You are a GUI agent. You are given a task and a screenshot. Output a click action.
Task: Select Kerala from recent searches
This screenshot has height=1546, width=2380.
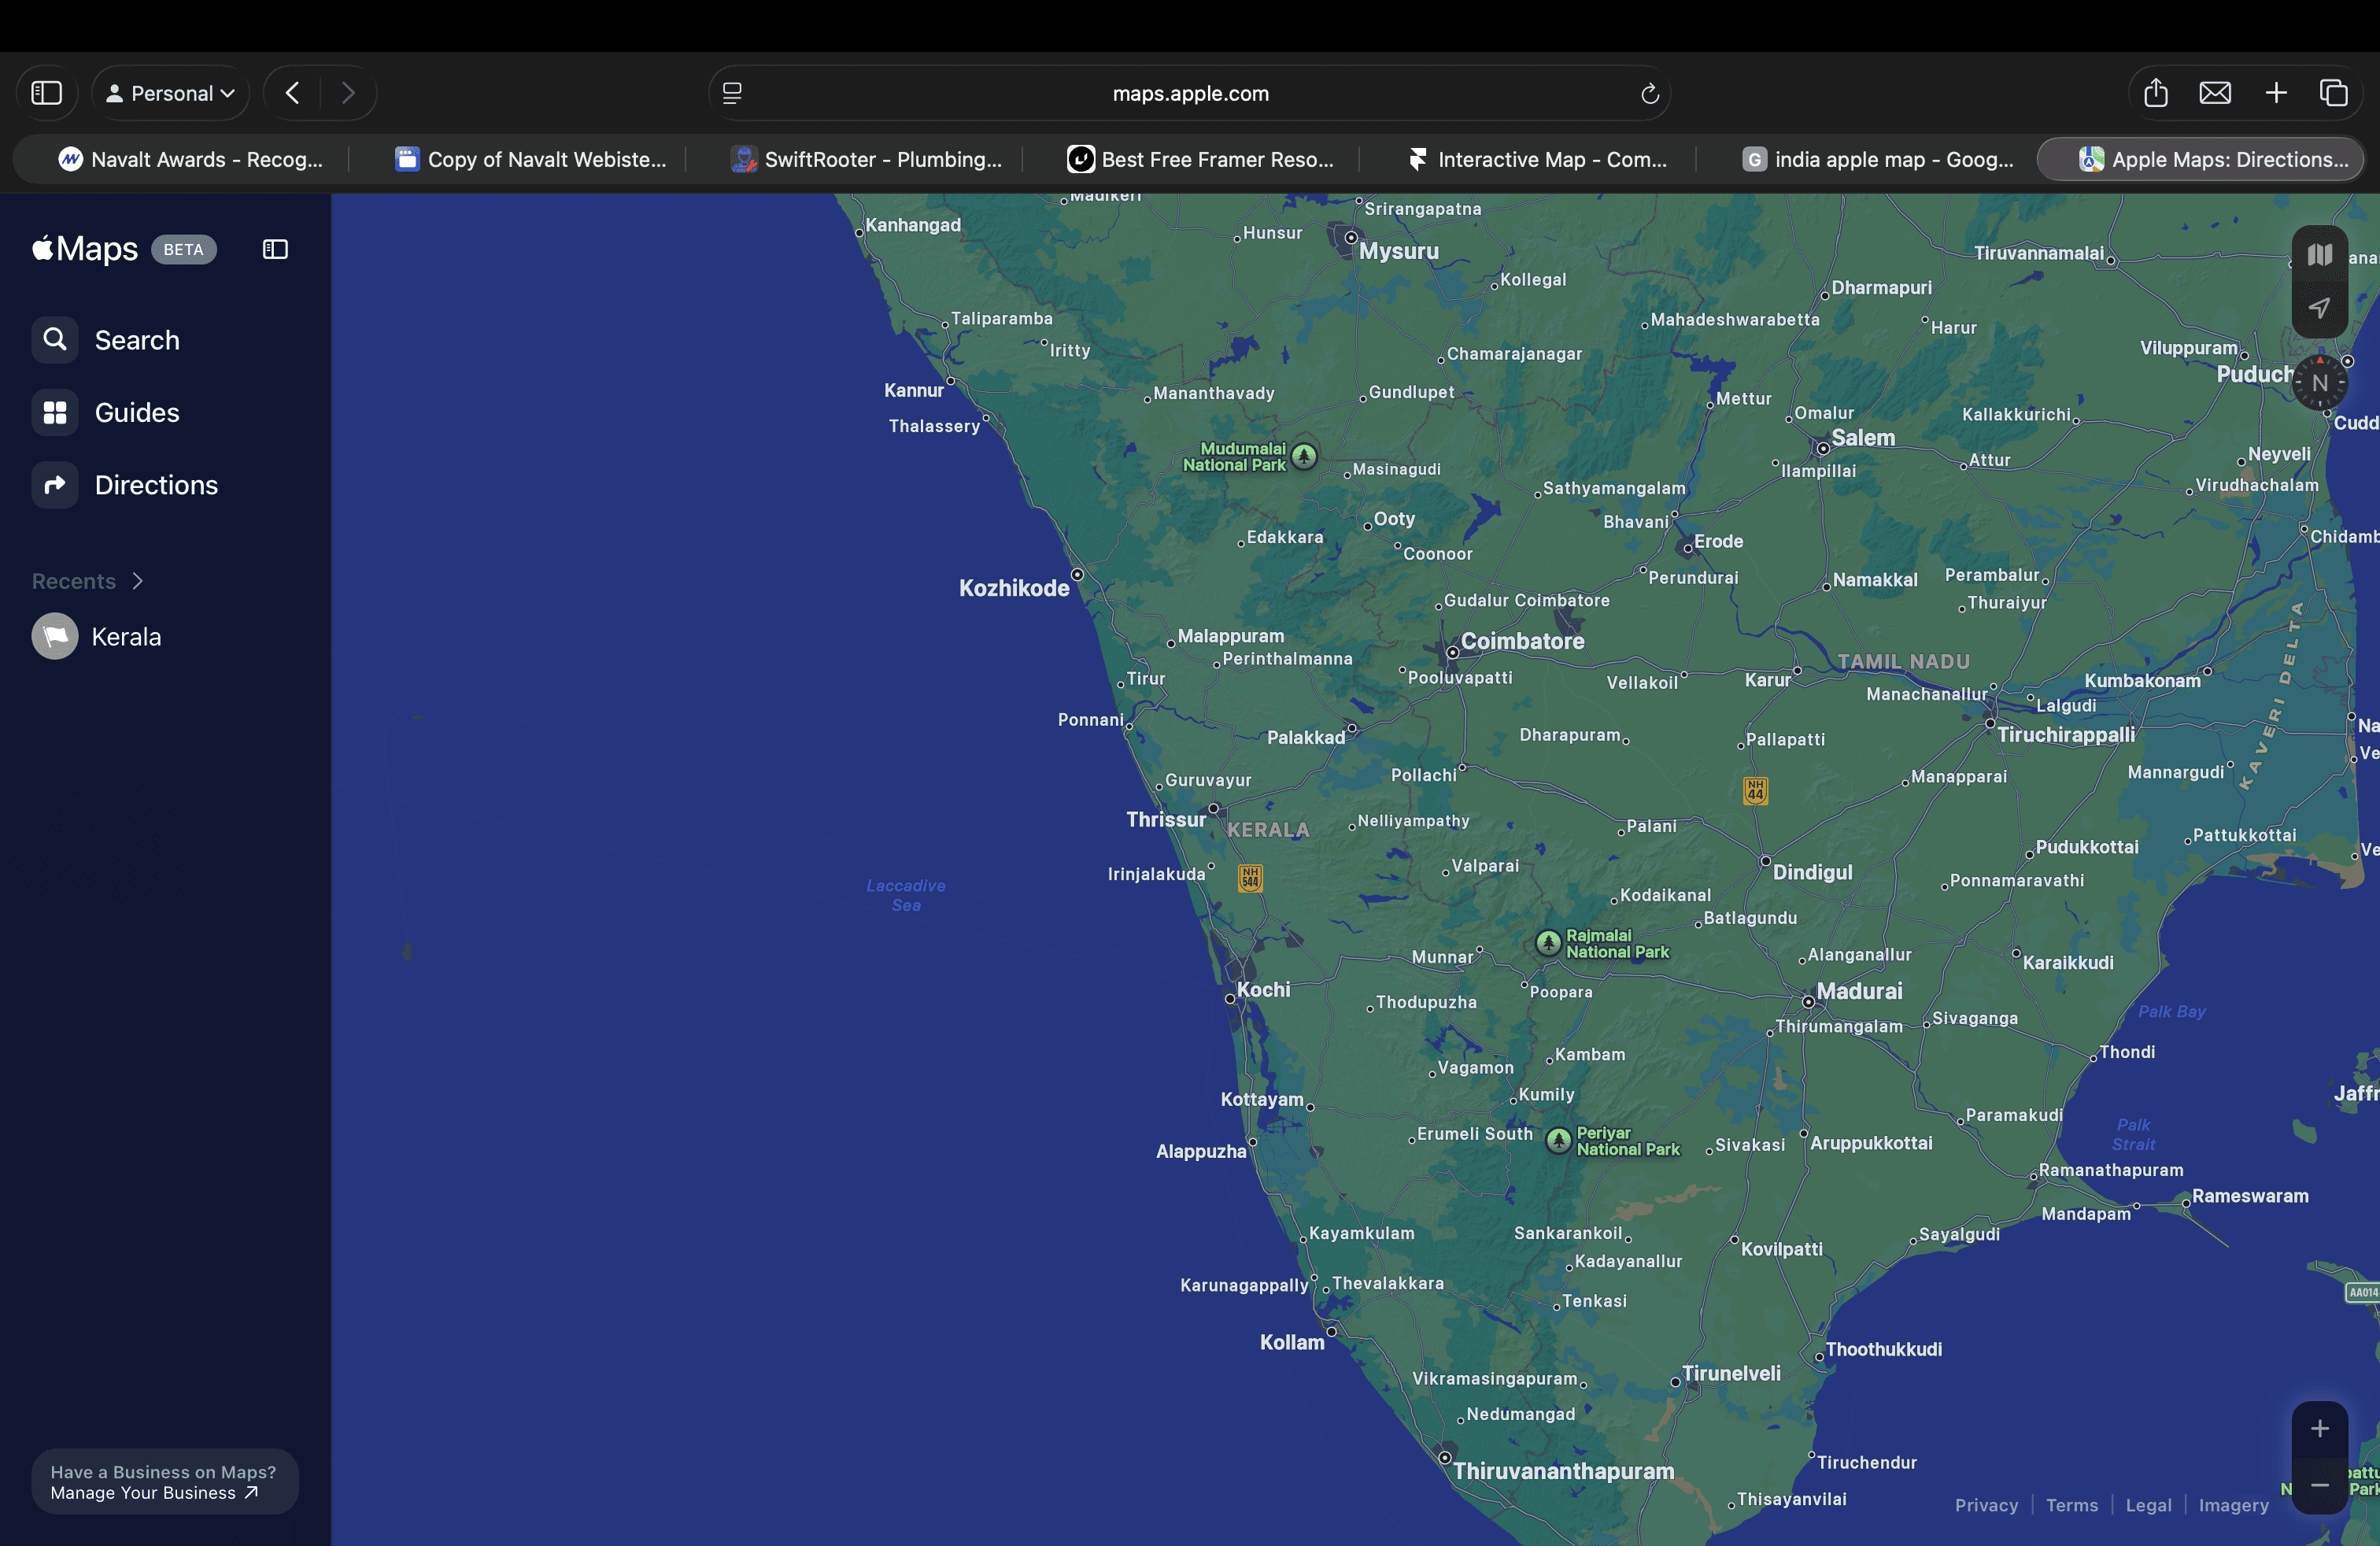tap(126, 637)
